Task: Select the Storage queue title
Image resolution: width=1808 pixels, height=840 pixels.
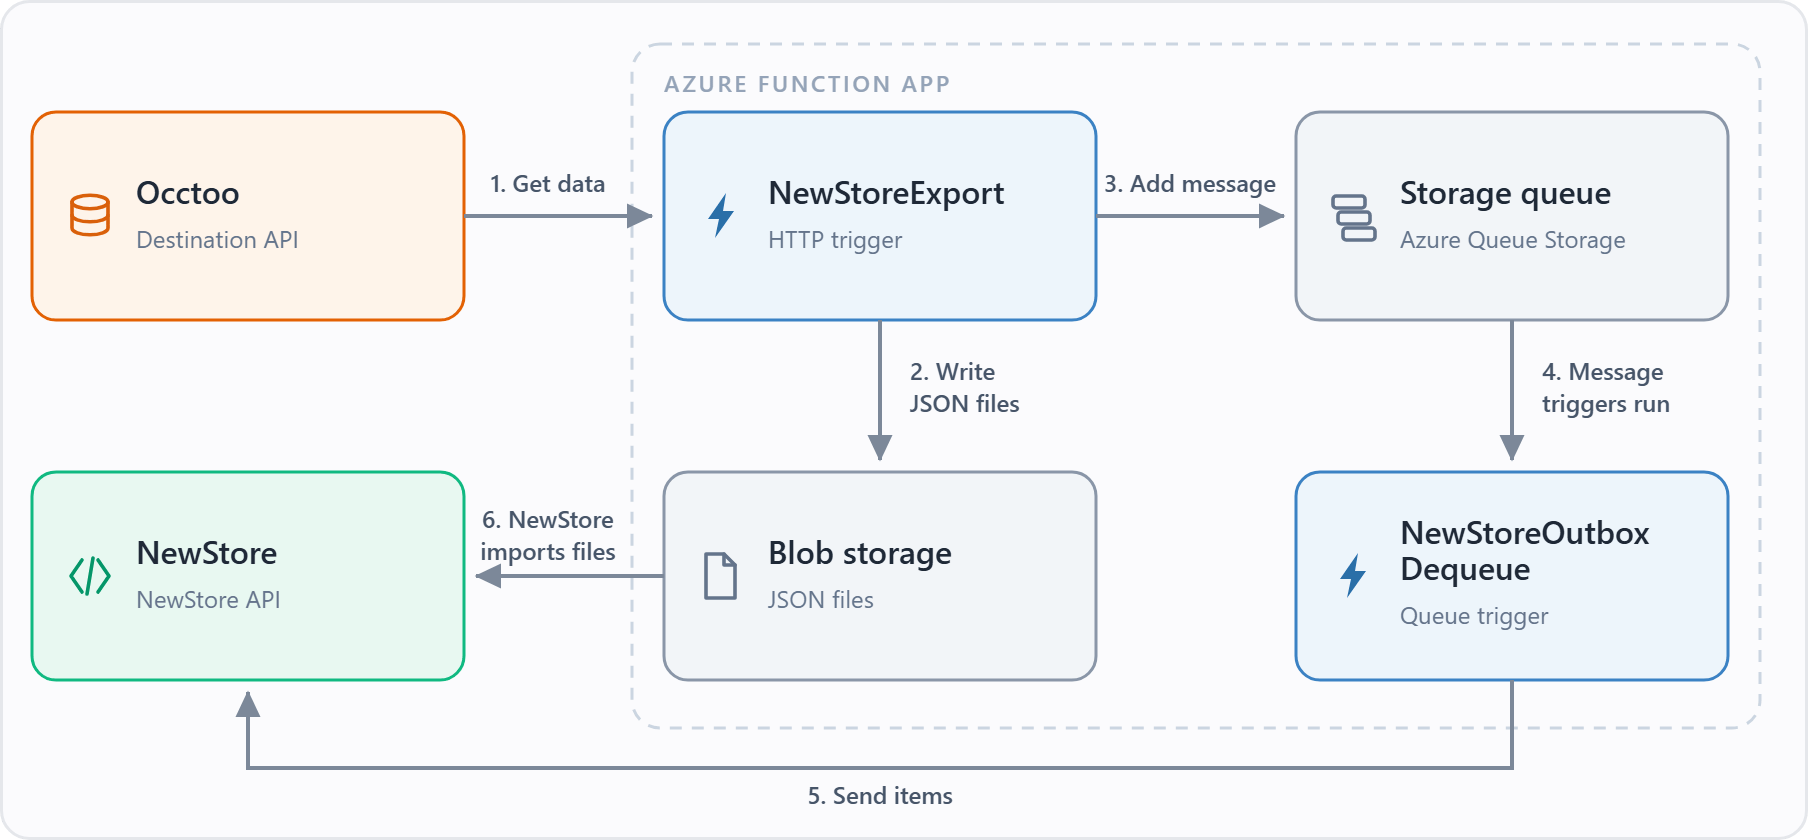Action: coord(1505,193)
